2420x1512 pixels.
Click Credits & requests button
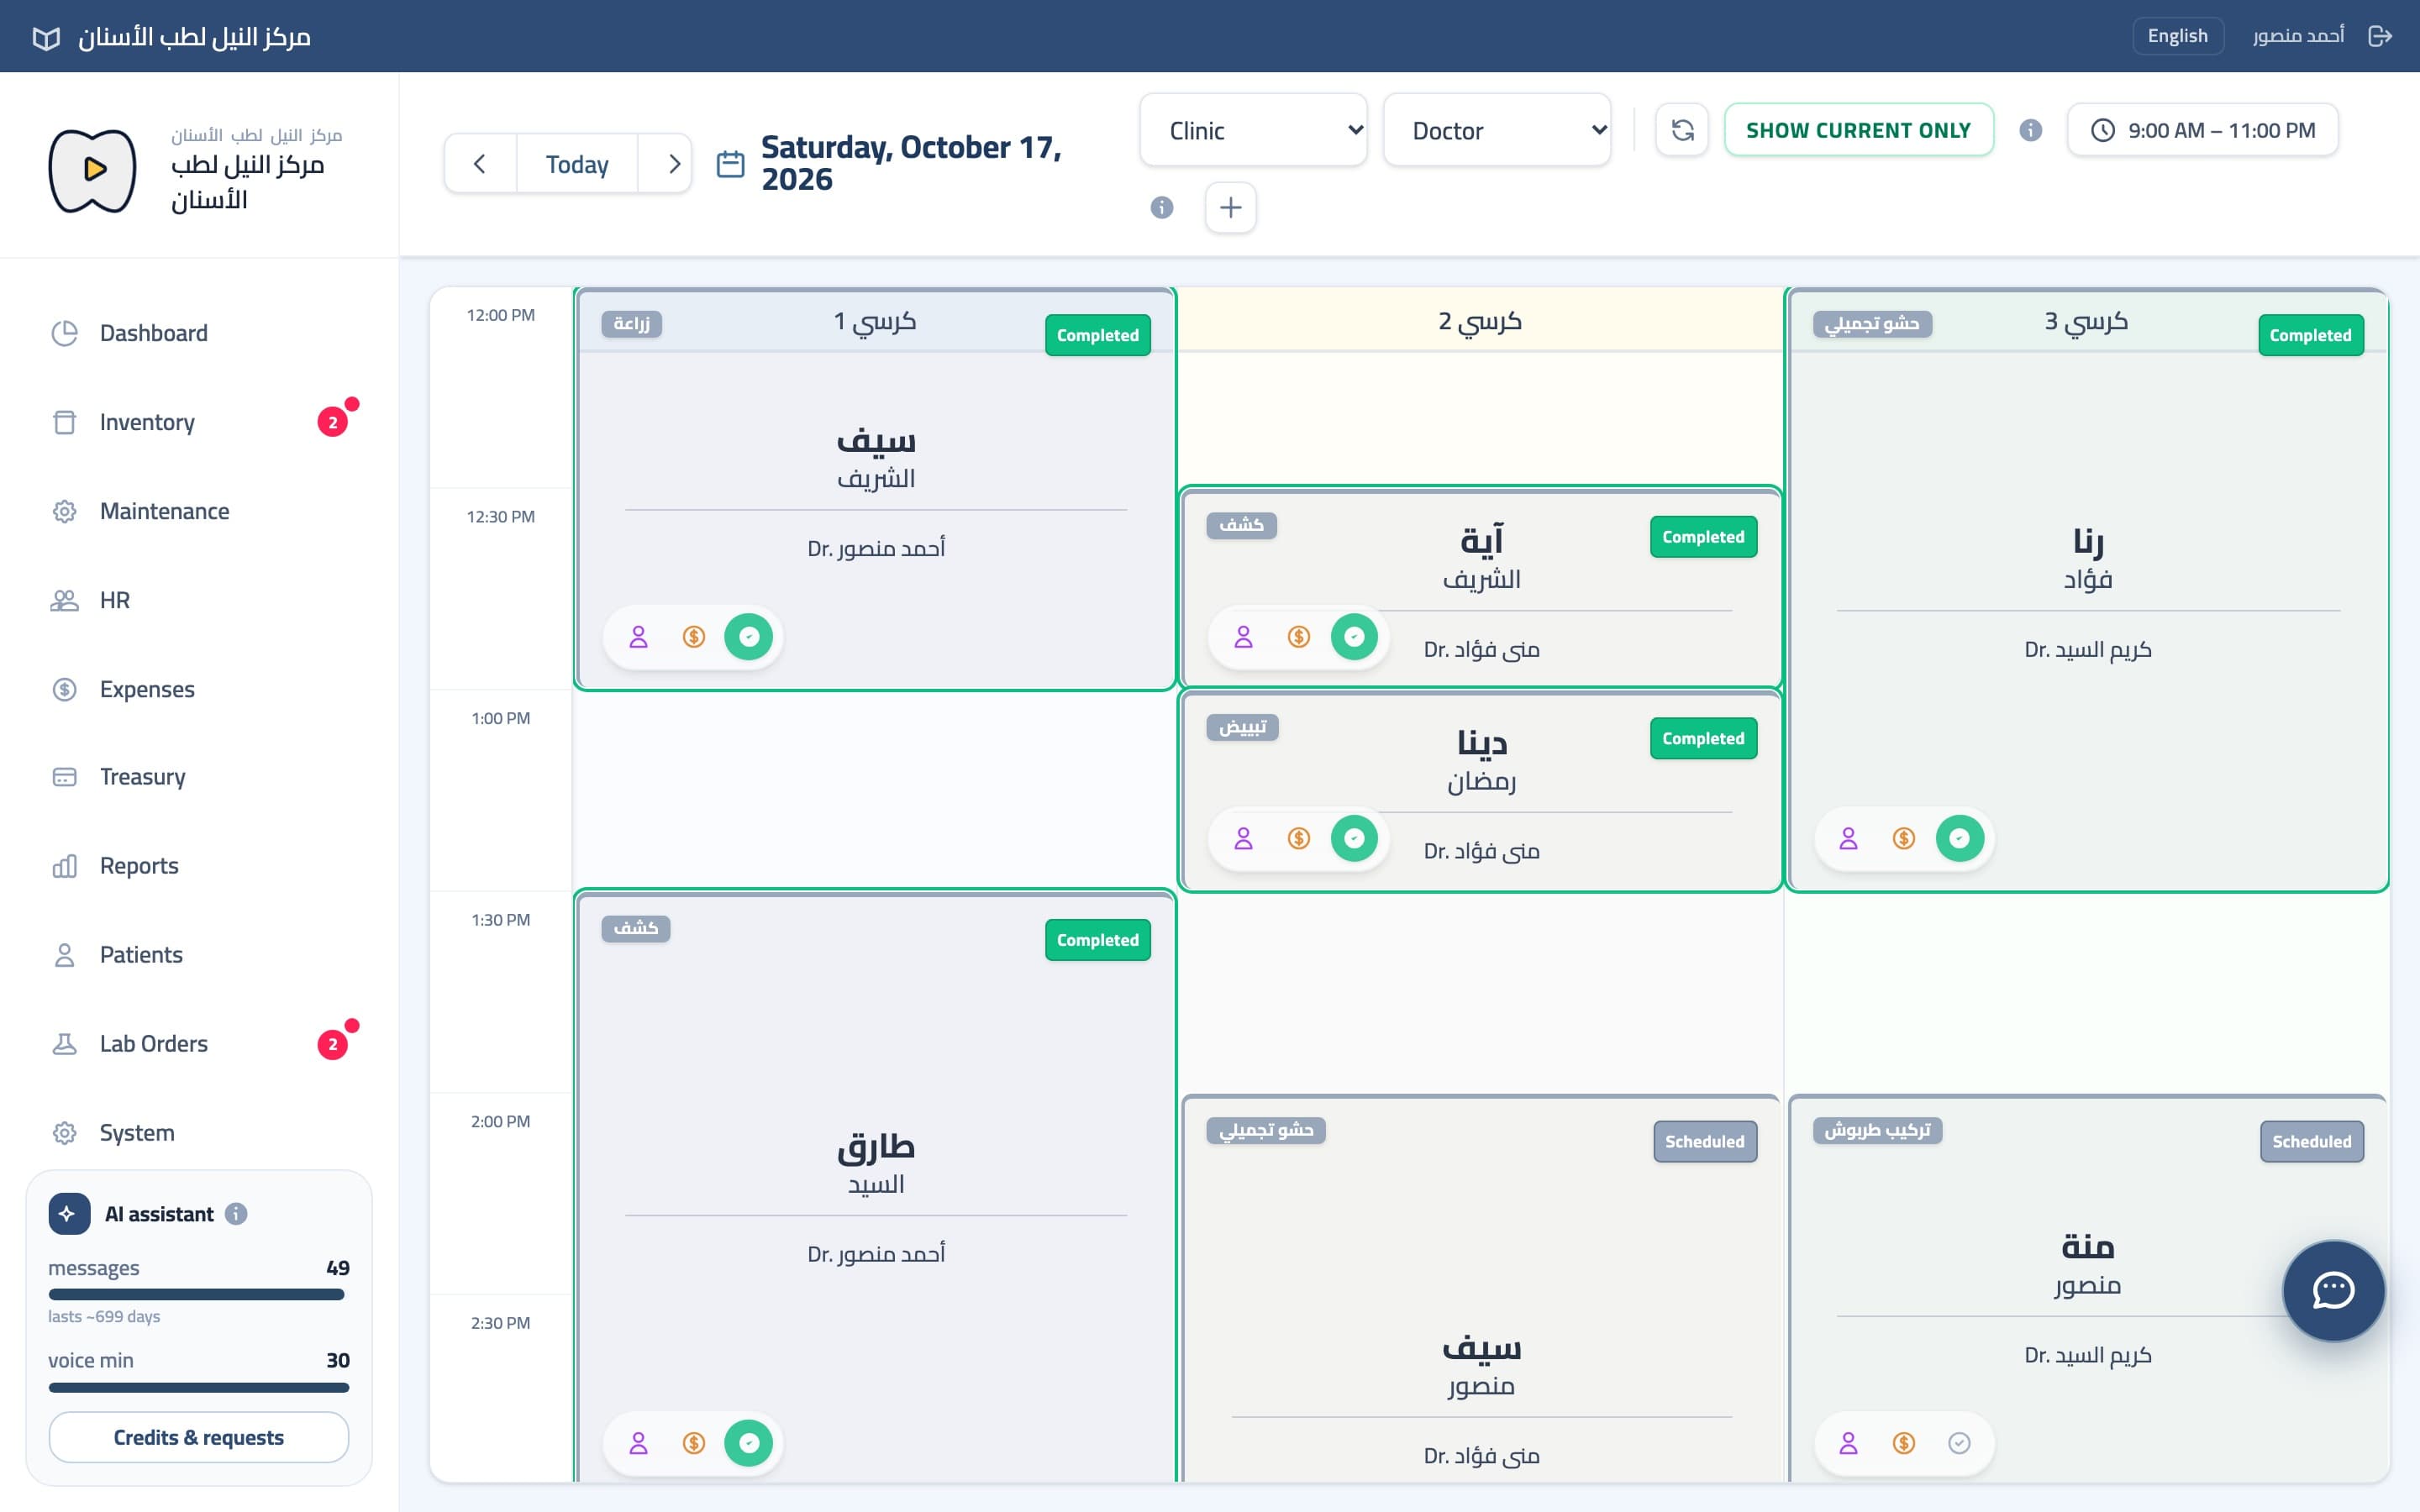[199, 1437]
